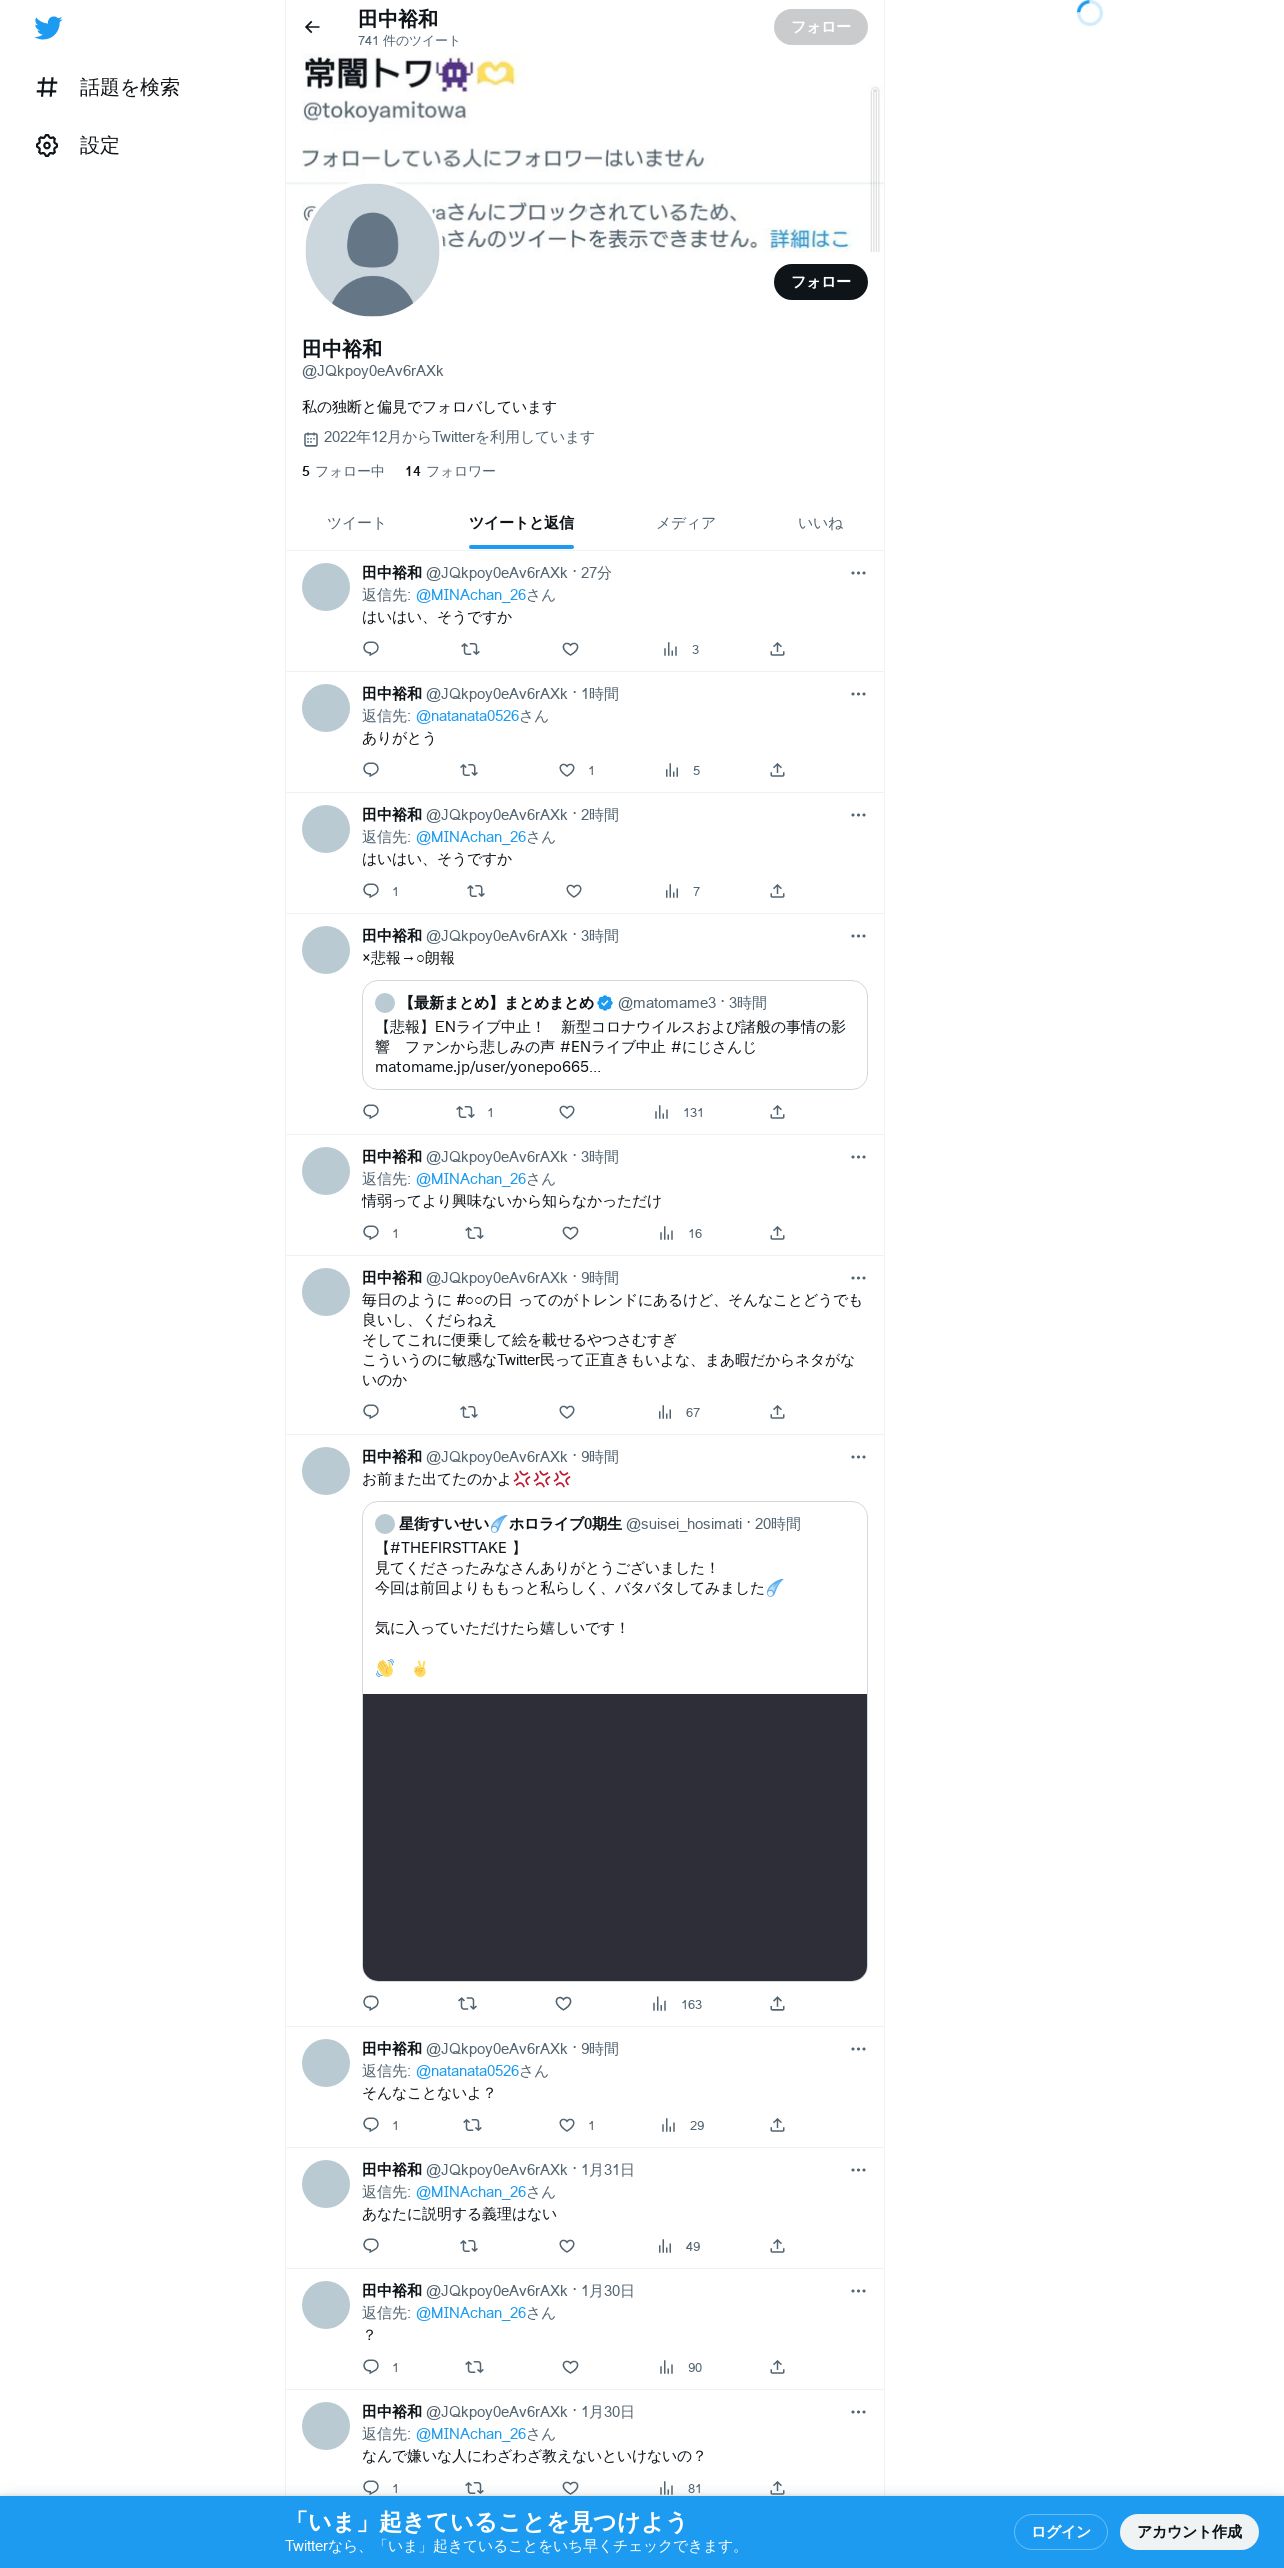Share the そんなことないよ？ reply

coord(777,2125)
